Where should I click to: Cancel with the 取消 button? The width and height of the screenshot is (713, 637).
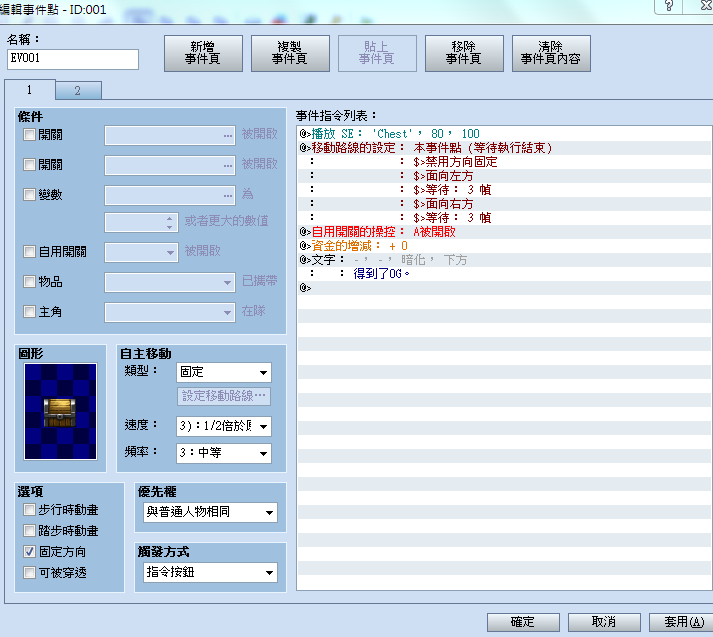[604, 622]
